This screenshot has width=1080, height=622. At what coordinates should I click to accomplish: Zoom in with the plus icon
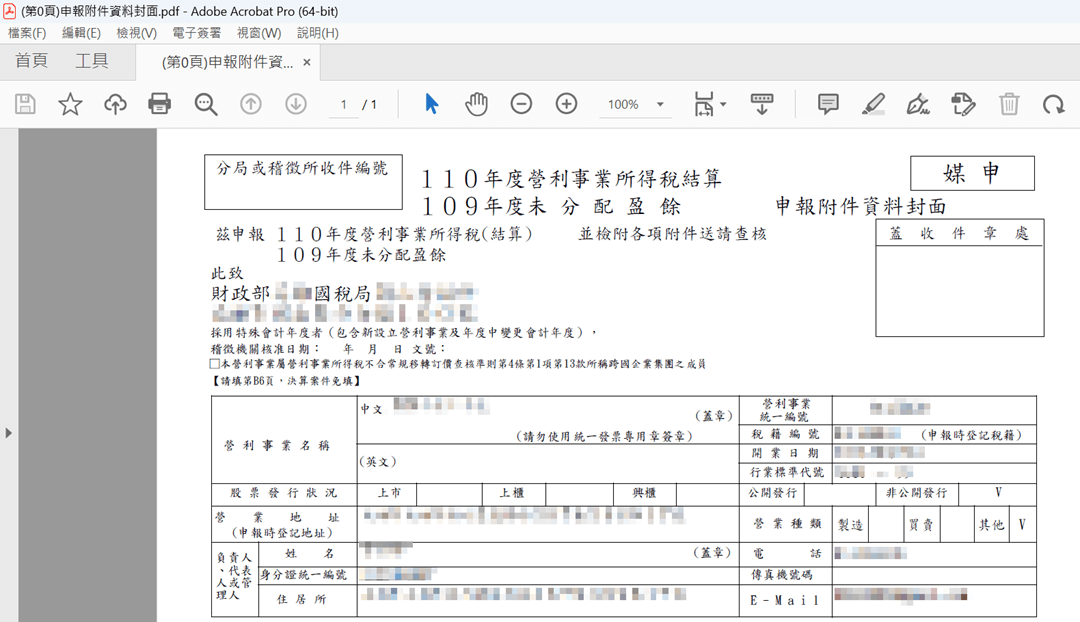(566, 104)
